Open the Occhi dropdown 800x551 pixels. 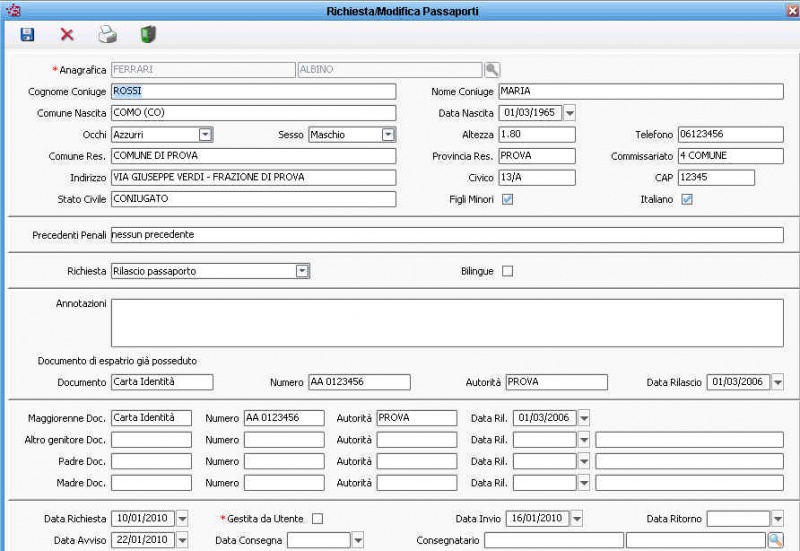click(x=205, y=134)
